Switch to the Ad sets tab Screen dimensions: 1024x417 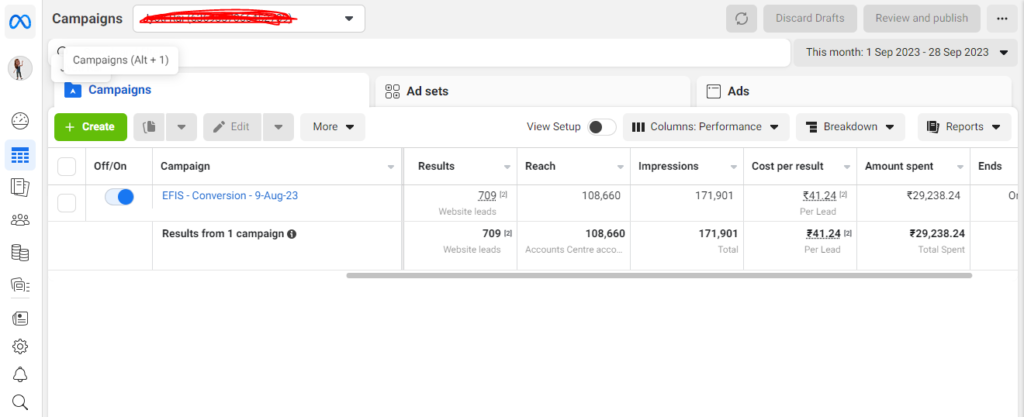coord(427,91)
